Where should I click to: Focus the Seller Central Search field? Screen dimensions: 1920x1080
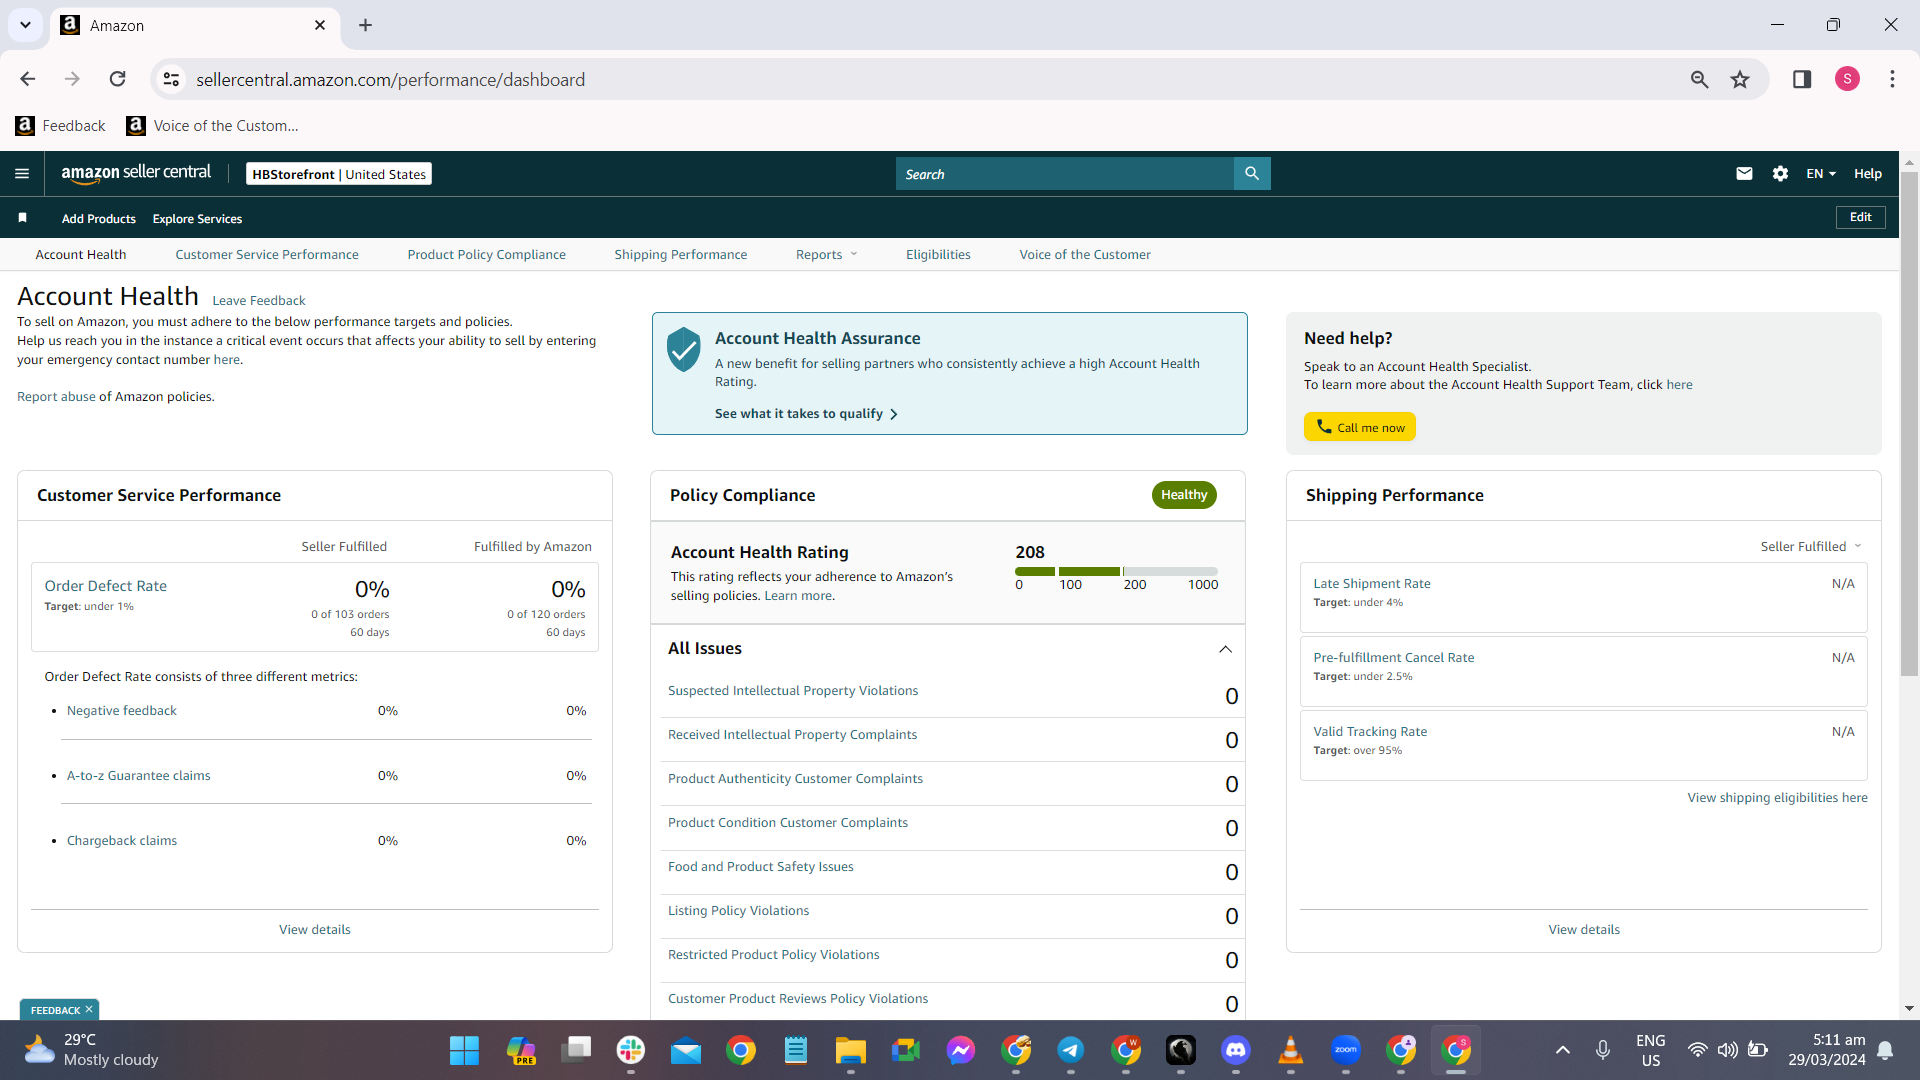(1065, 174)
